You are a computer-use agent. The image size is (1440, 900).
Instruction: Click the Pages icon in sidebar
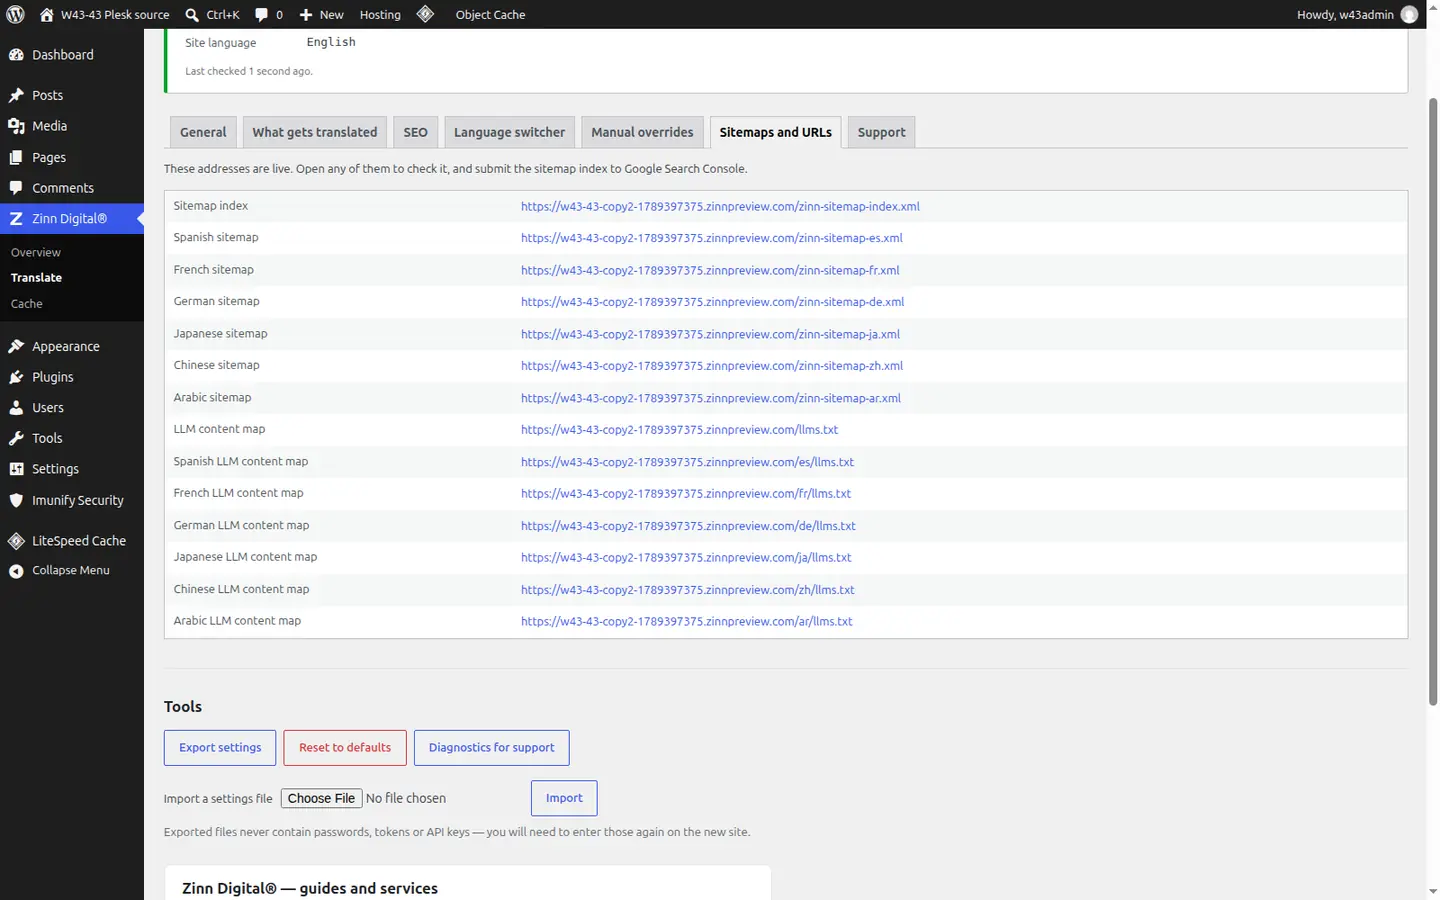click(x=16, y=157)
